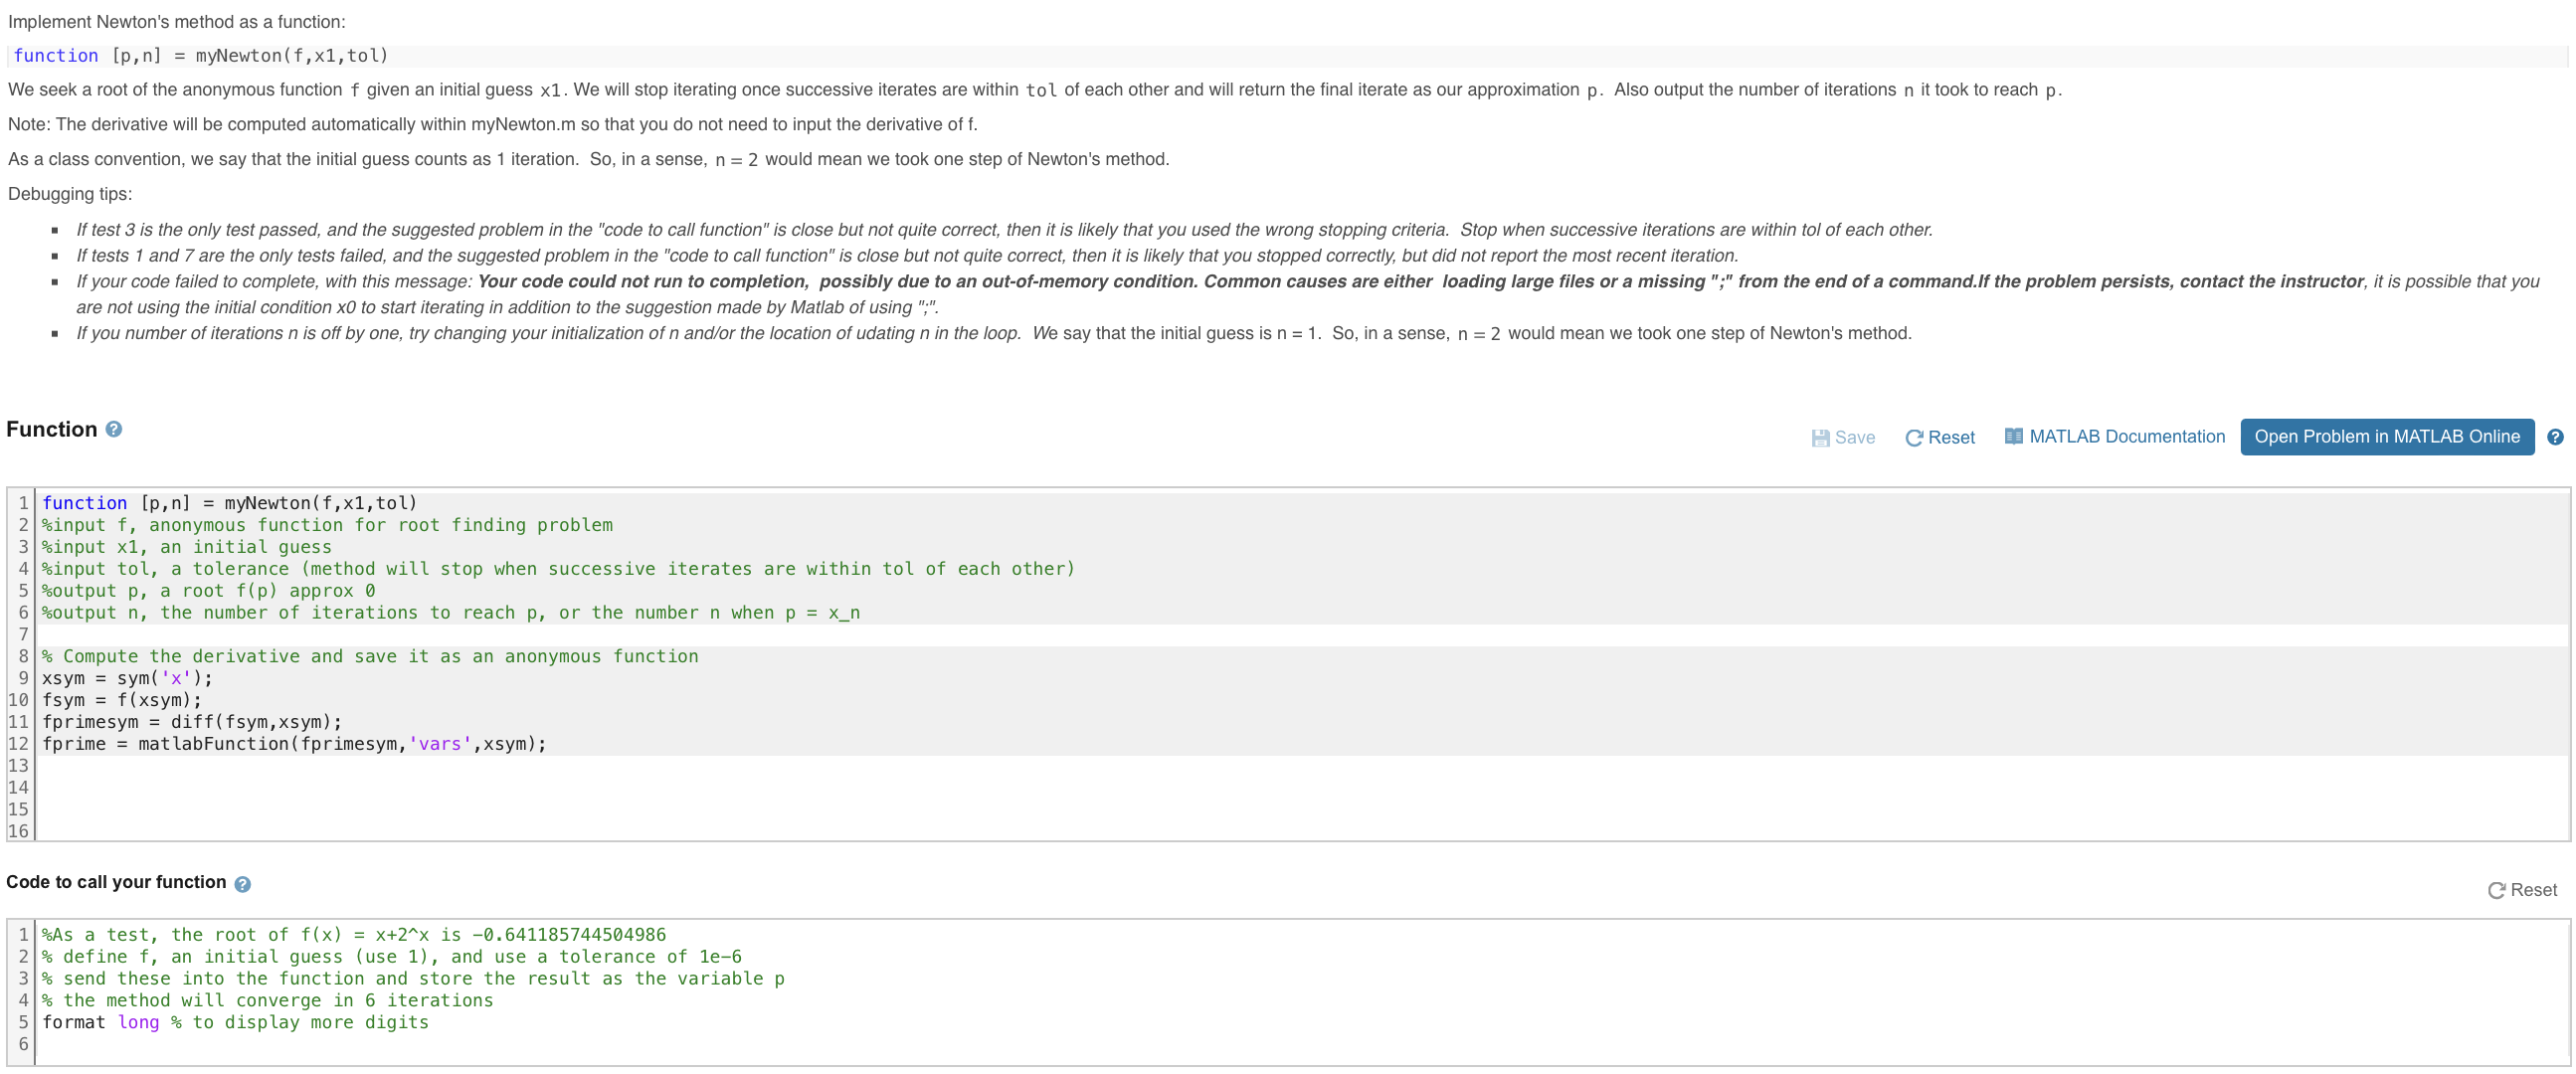Reset the Function editor
This screenshot has width=2576, height=1074.
(1938, 437)
